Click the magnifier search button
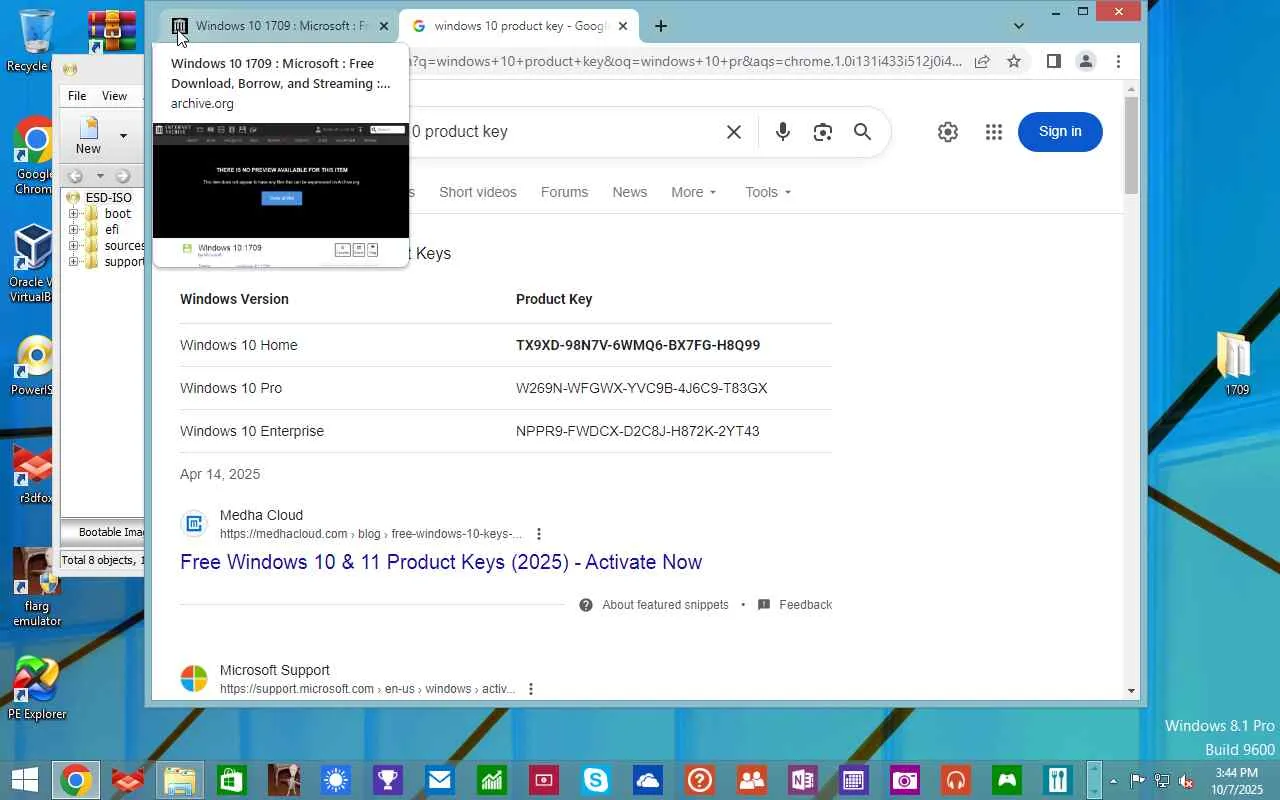The image size is (1280, 800). [x=862, y=132]
